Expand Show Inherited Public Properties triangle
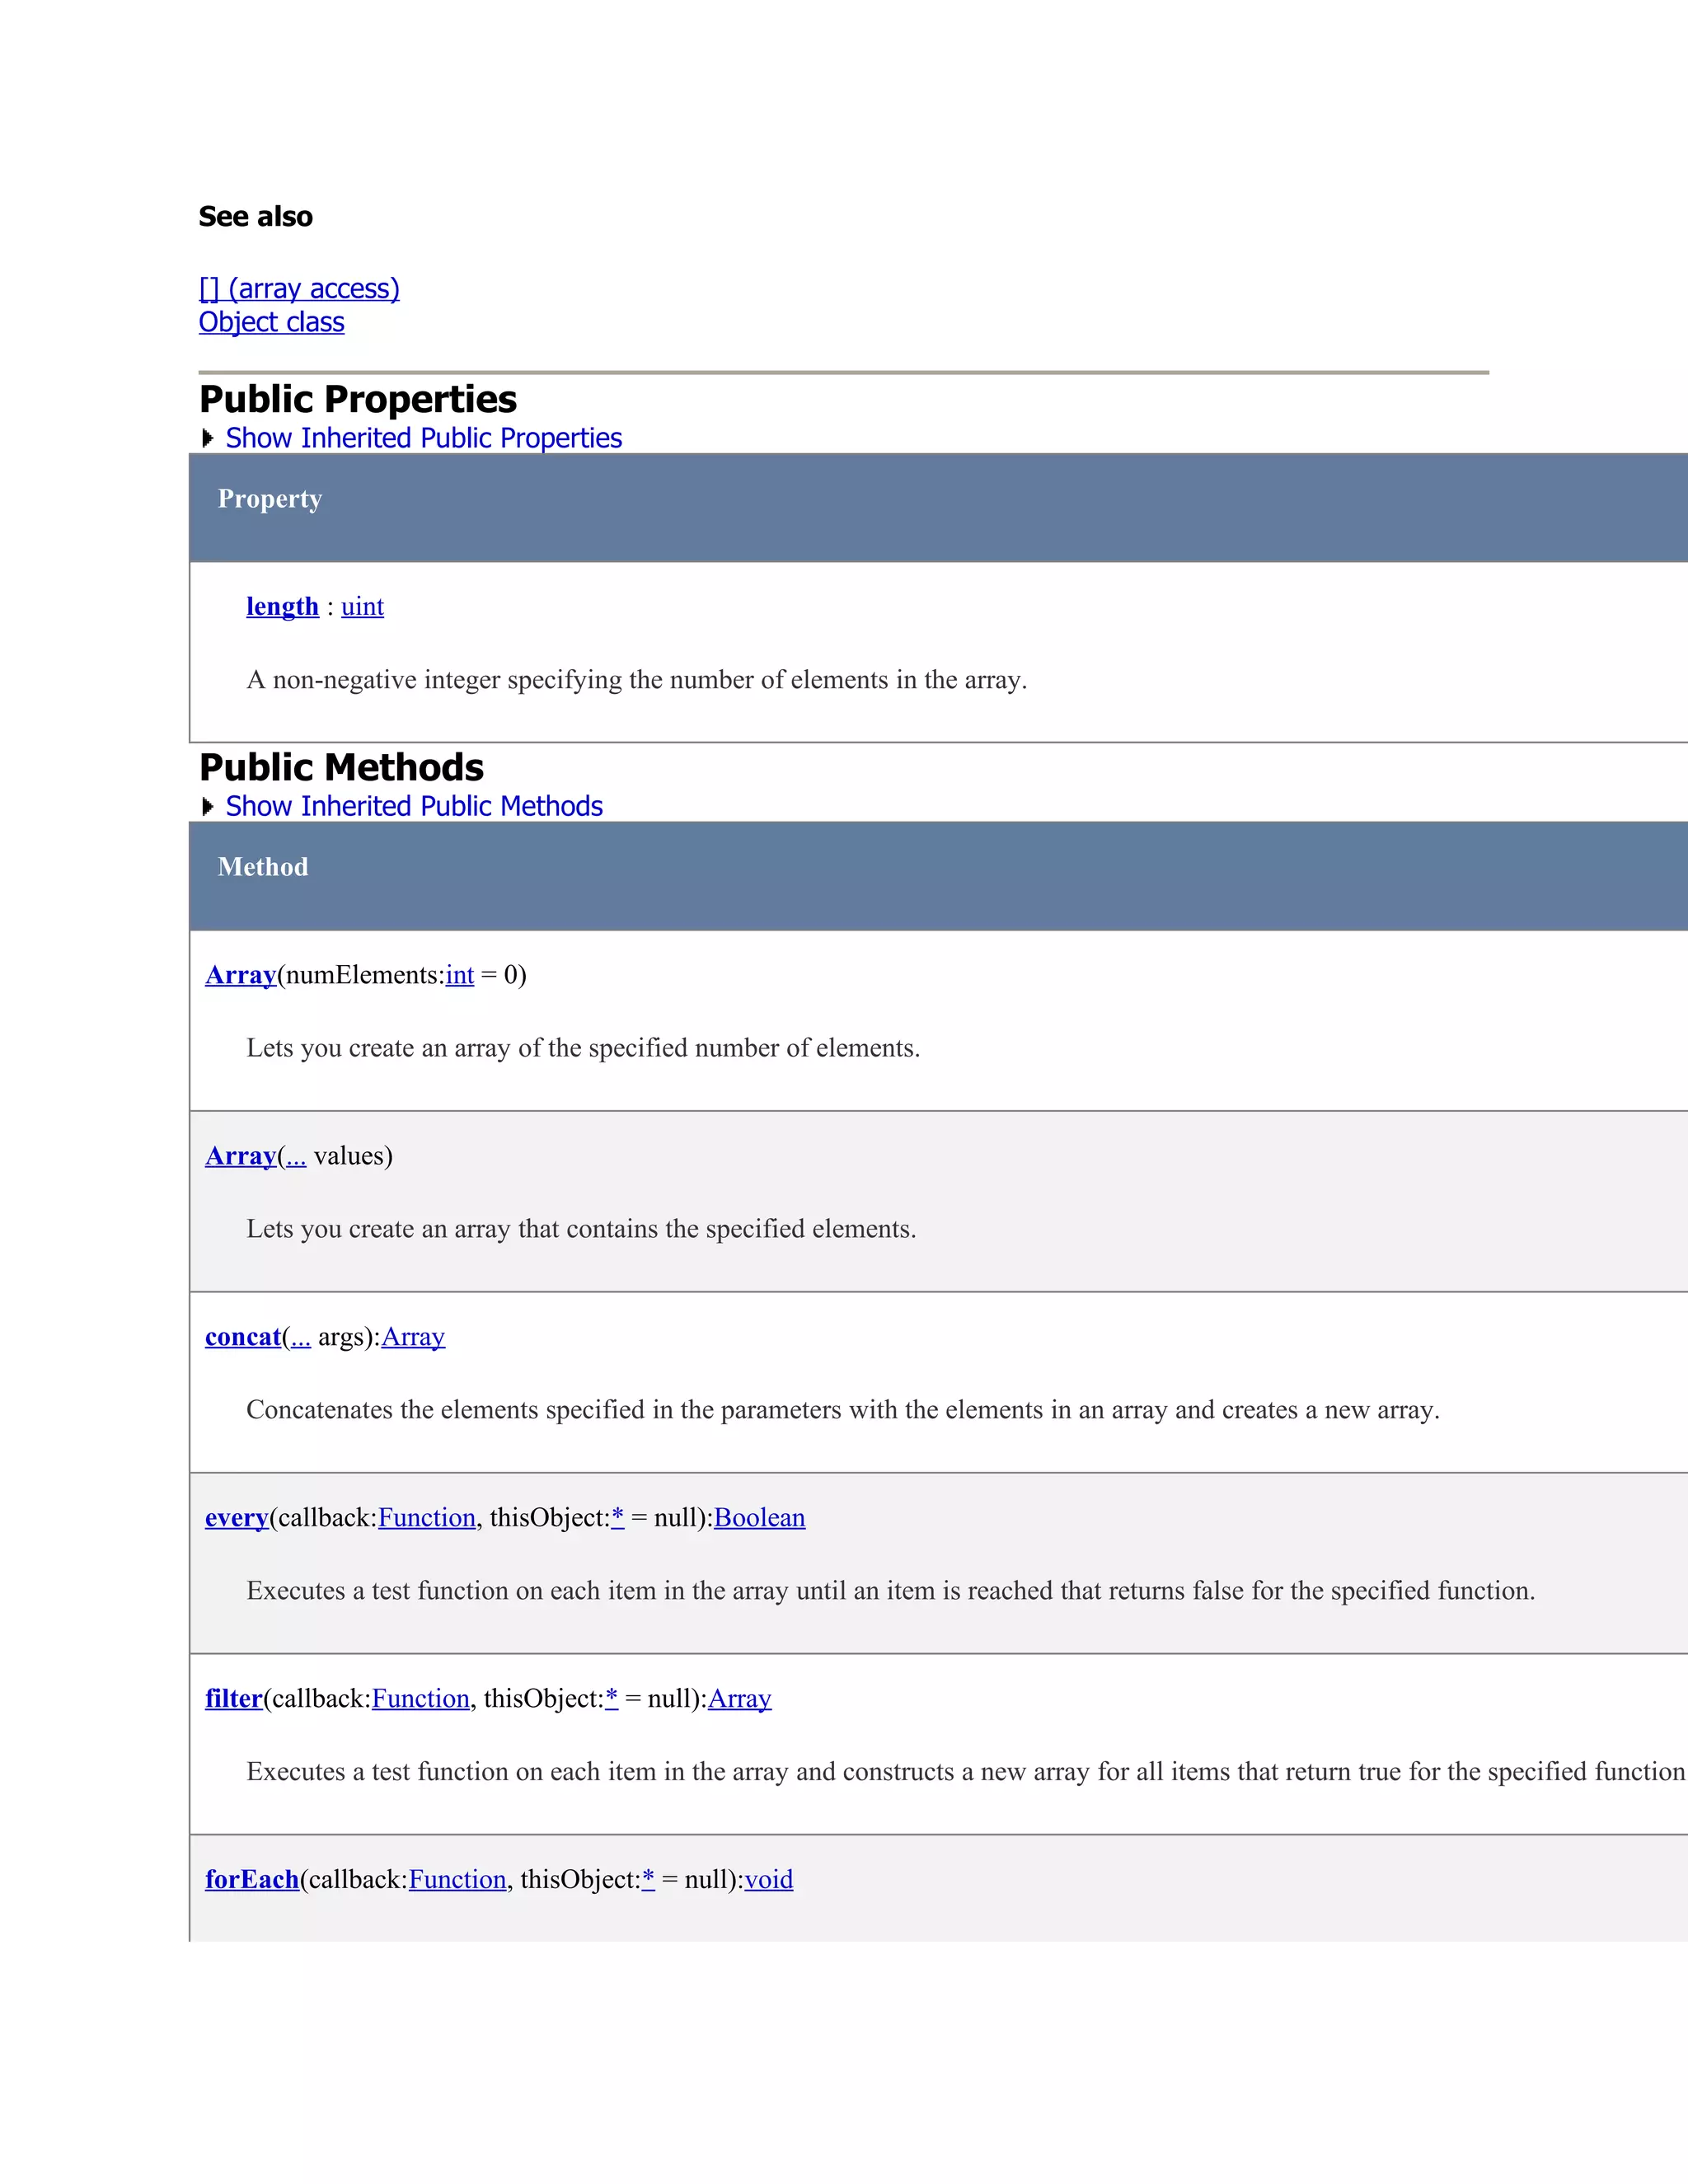The image size is (1688, 2184). click(x=208, y=438)
